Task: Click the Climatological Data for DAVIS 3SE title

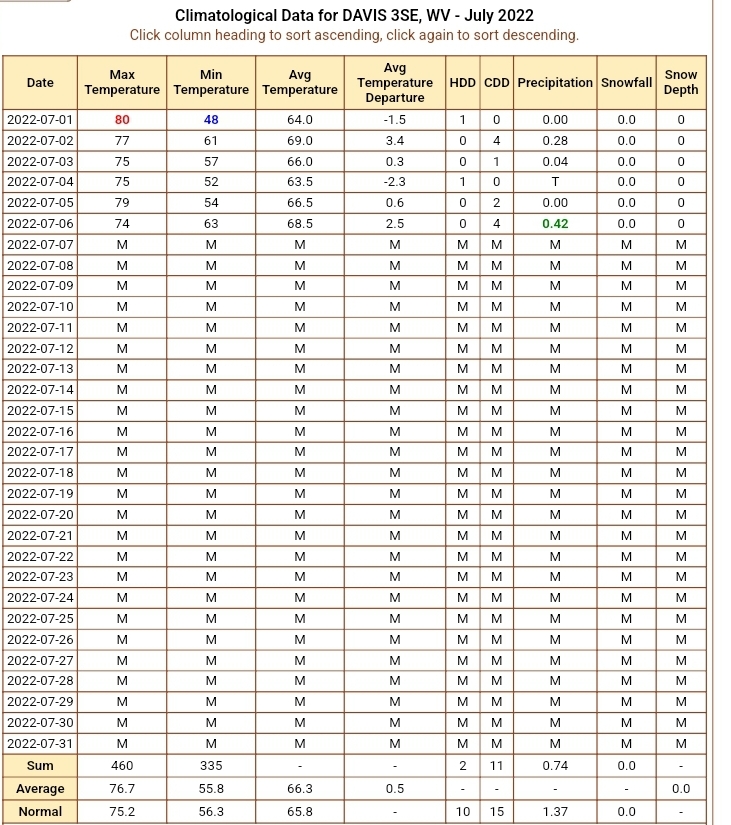Action: 354,16
